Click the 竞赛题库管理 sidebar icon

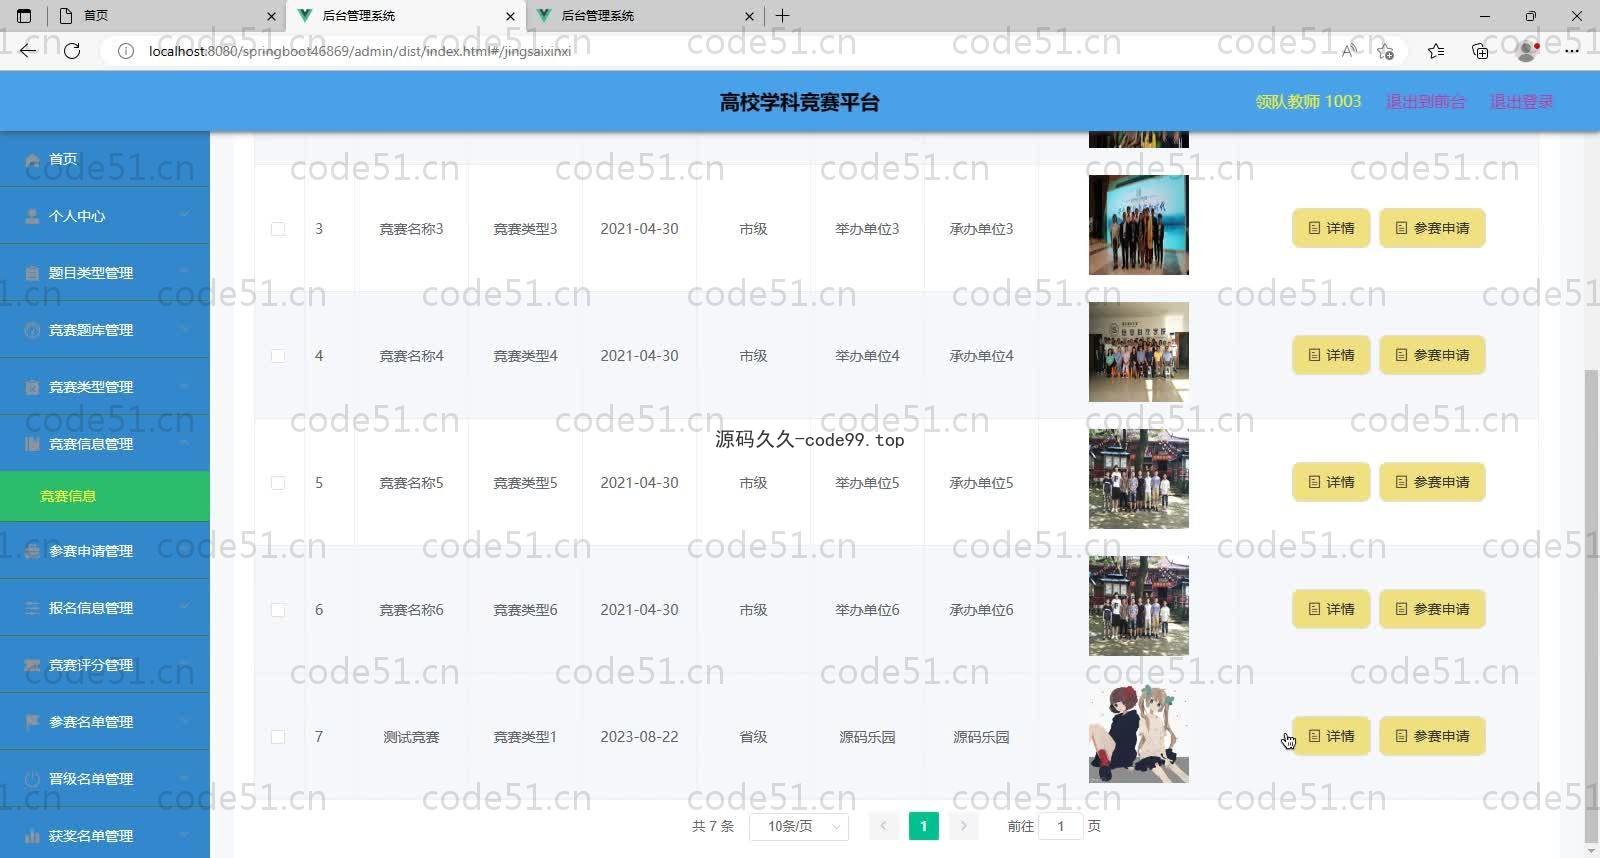[32, 330]
